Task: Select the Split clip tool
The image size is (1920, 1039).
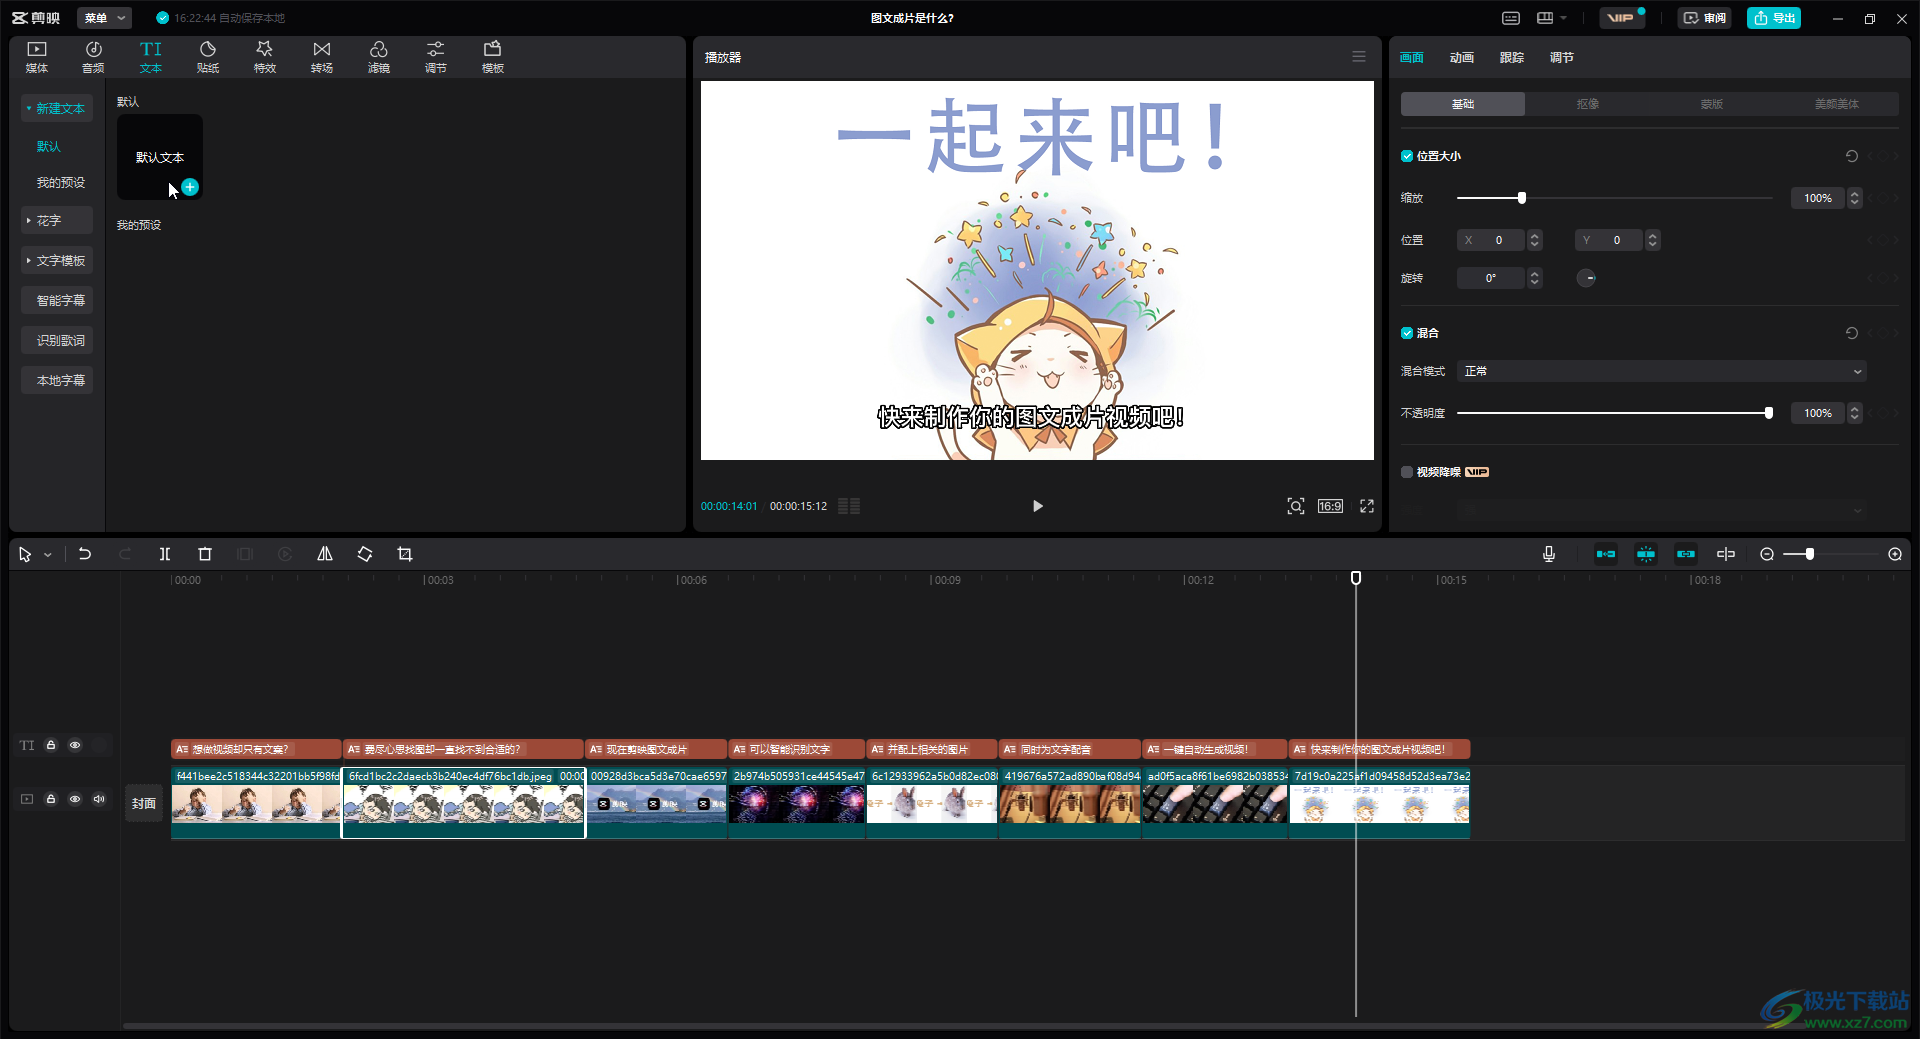Action: click(165, 554)
